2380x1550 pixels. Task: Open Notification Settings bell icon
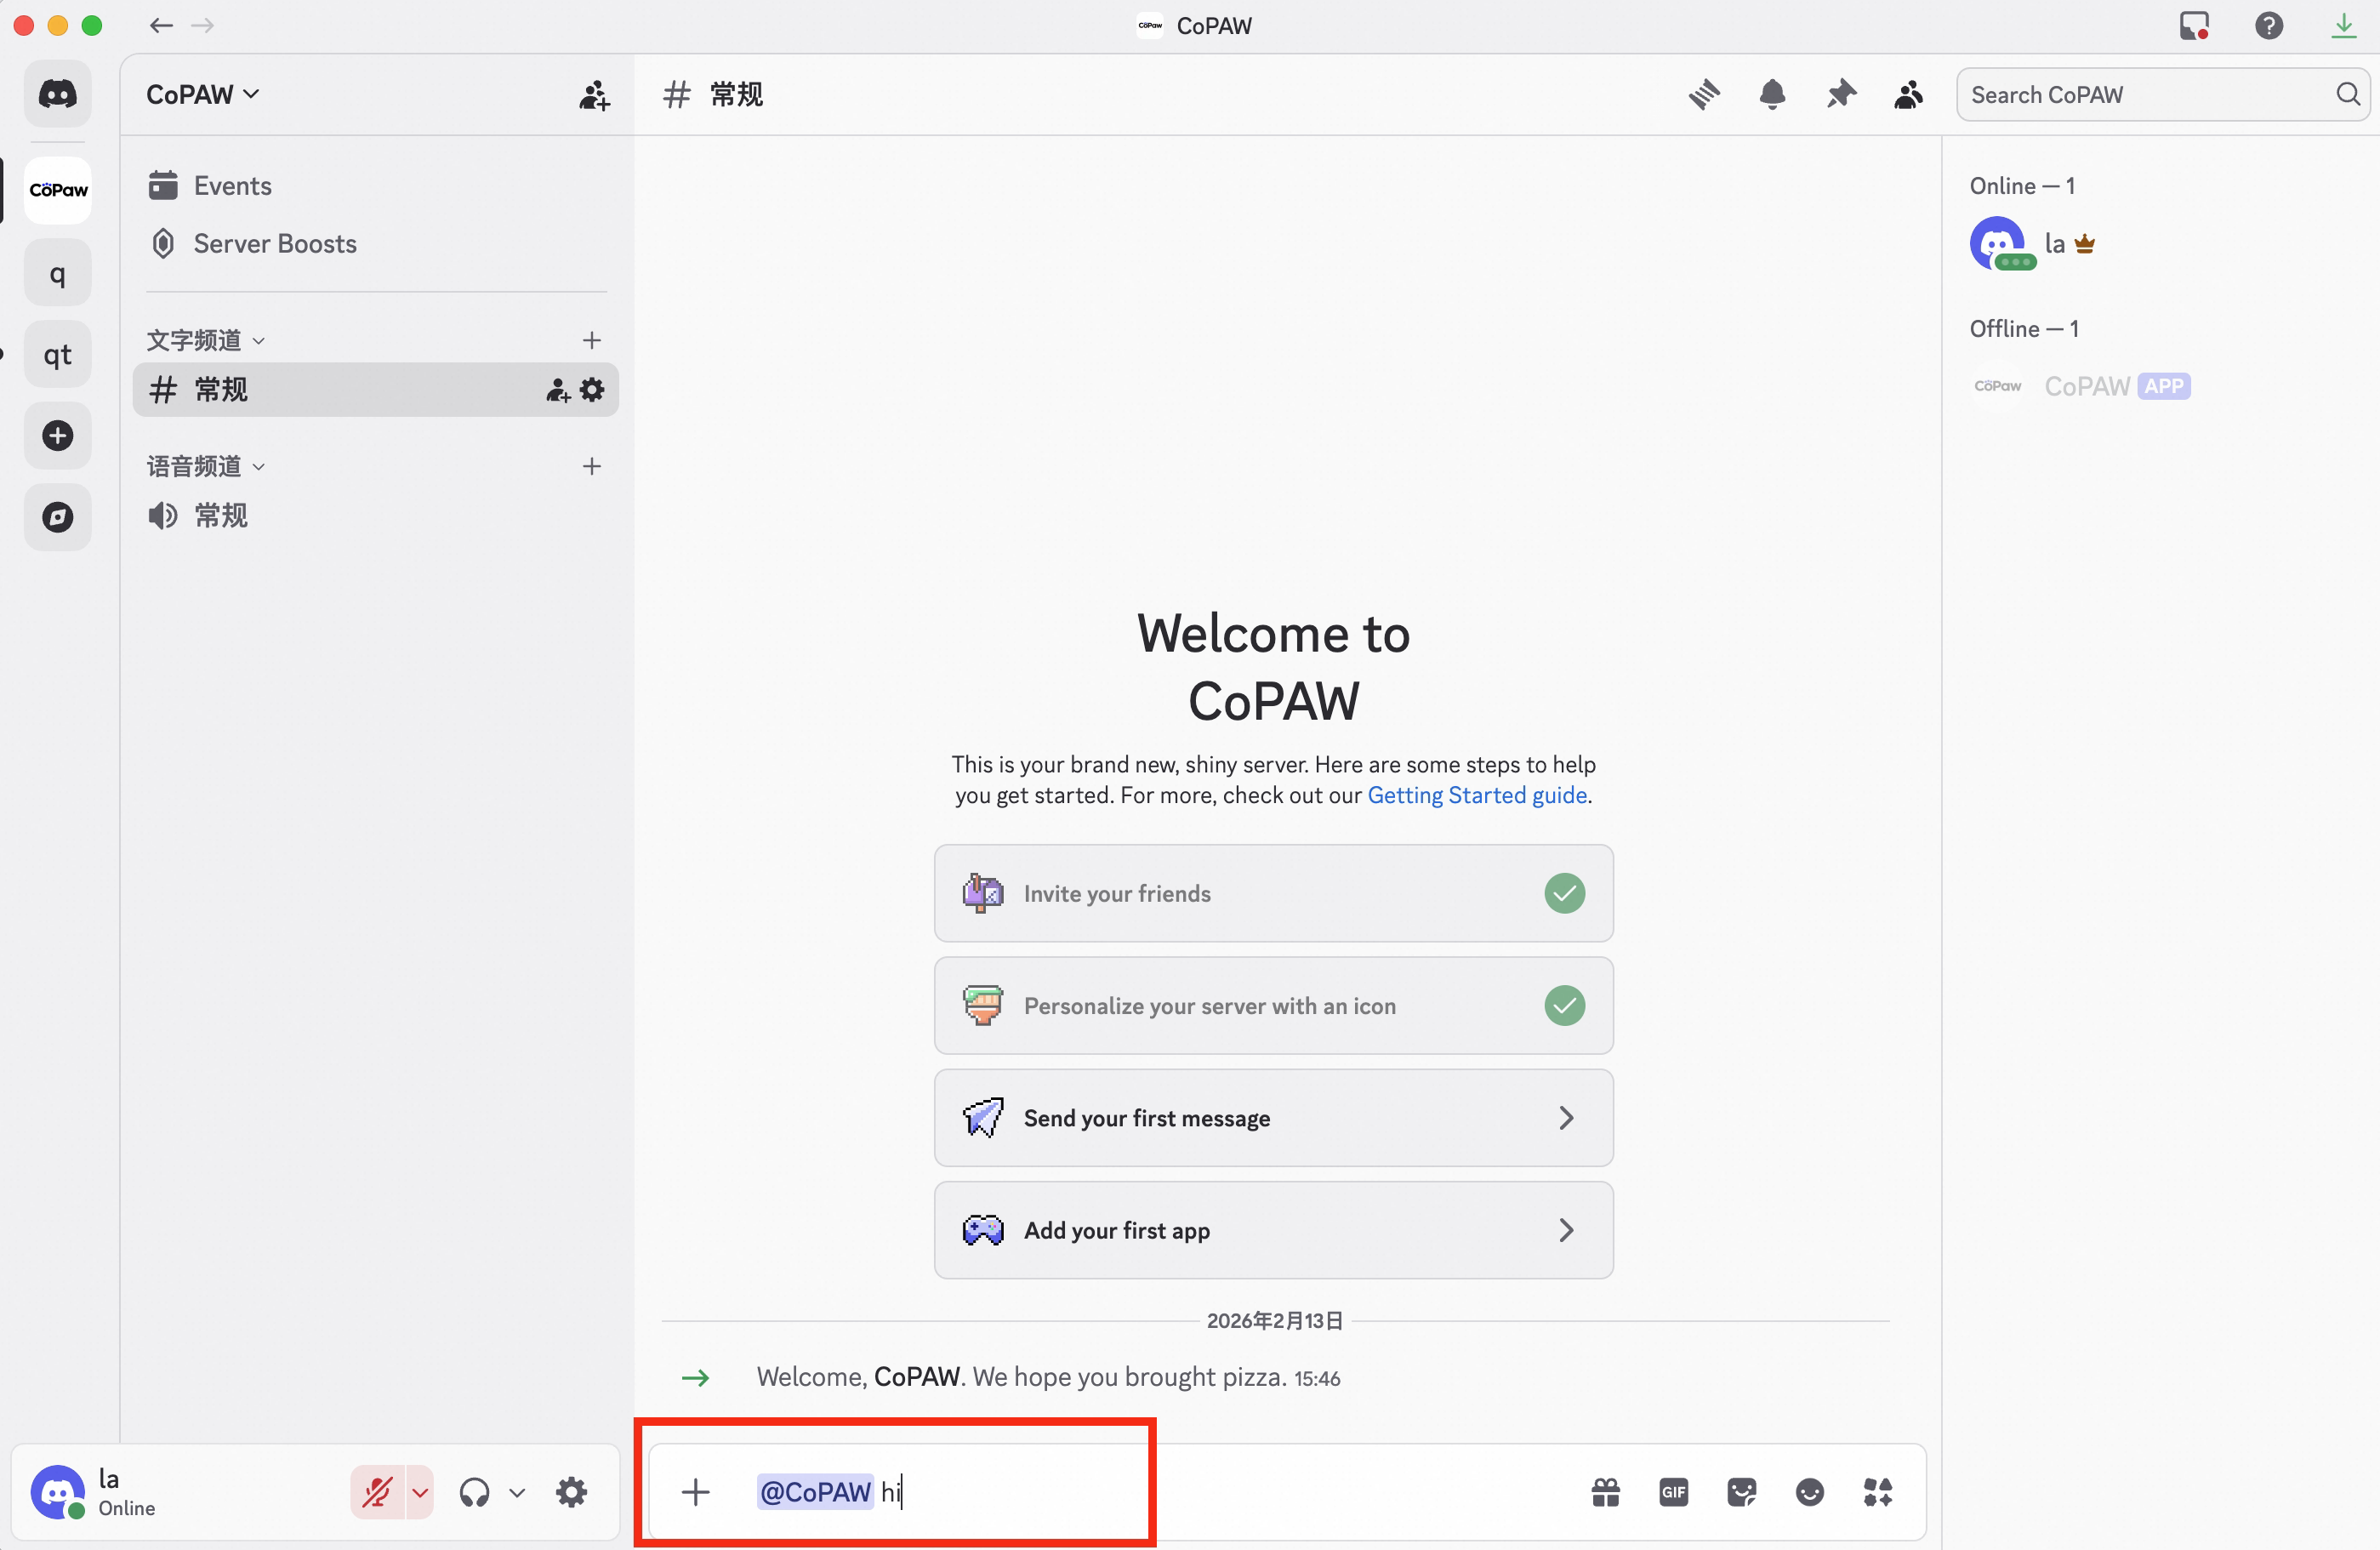[1772, 95]
